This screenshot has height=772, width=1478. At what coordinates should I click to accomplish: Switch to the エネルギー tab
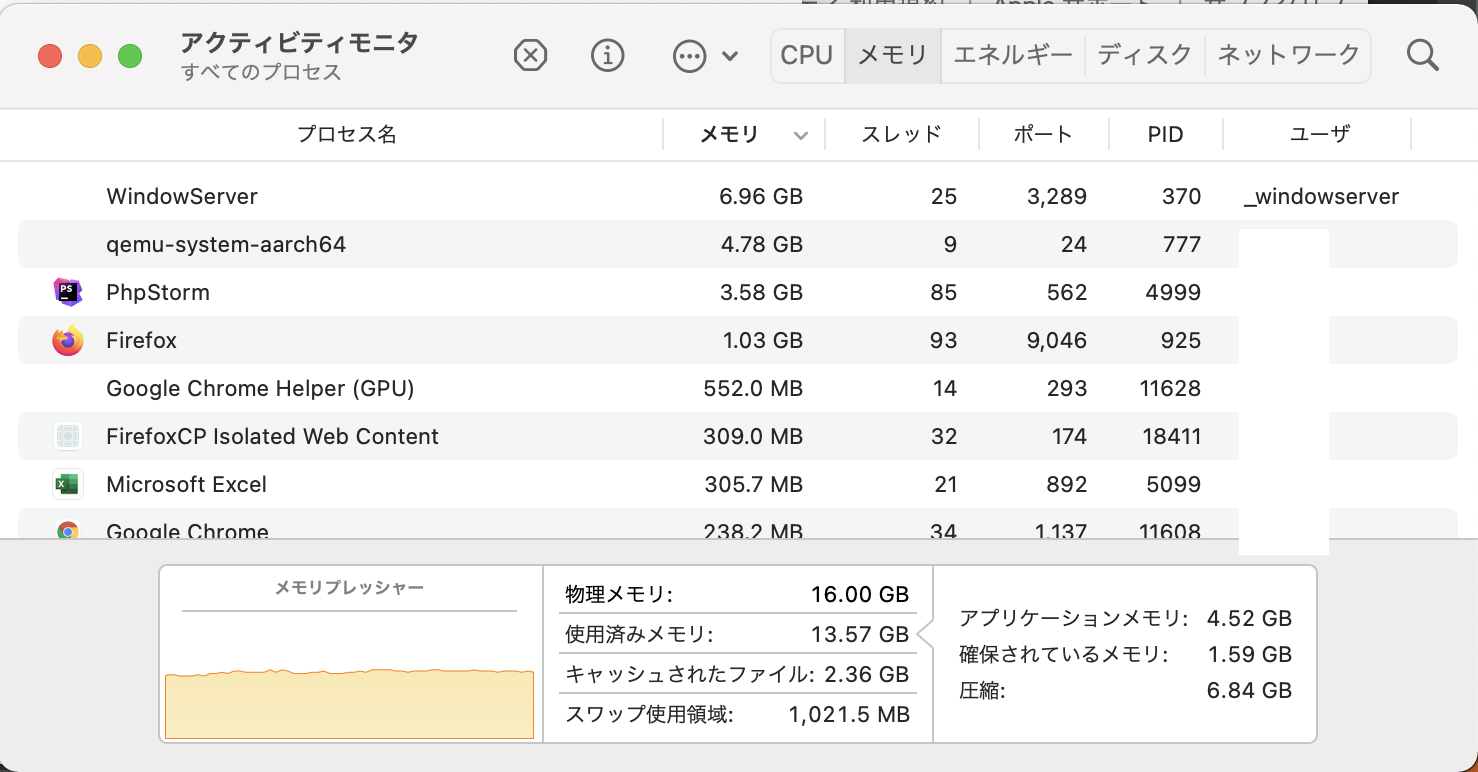[x=1012, y=55]
